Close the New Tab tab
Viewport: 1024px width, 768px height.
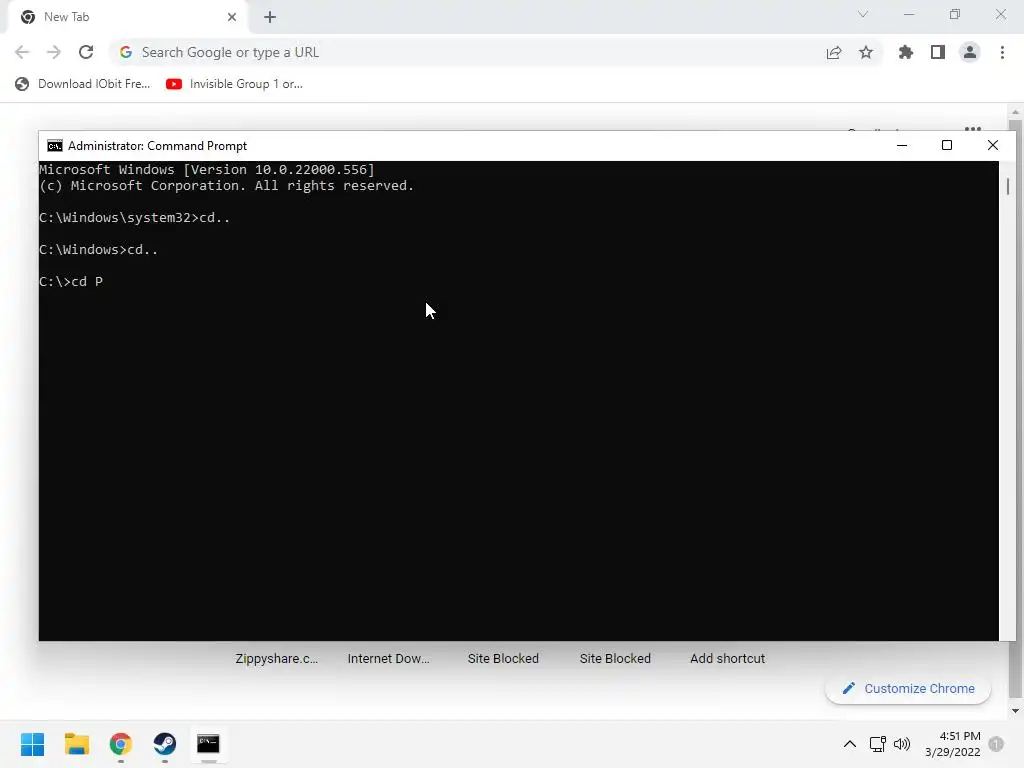point(232,17)
